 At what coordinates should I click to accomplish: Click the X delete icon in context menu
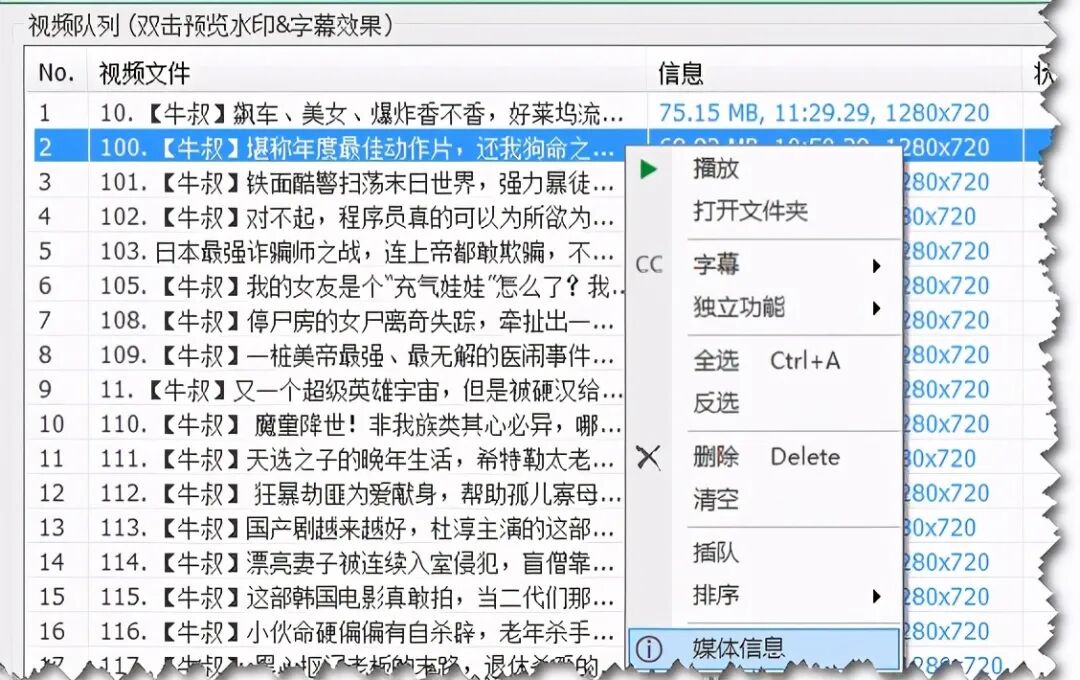648,457
